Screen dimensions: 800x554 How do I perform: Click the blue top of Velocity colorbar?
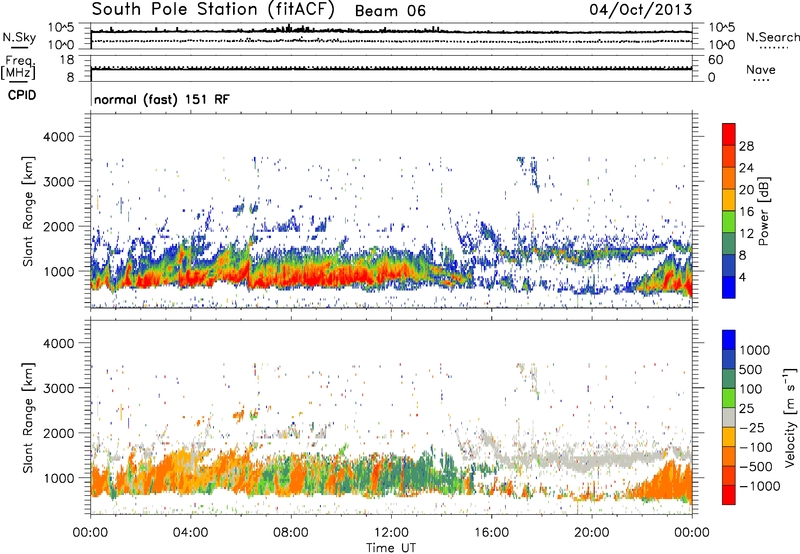click(x=729, y=340)
